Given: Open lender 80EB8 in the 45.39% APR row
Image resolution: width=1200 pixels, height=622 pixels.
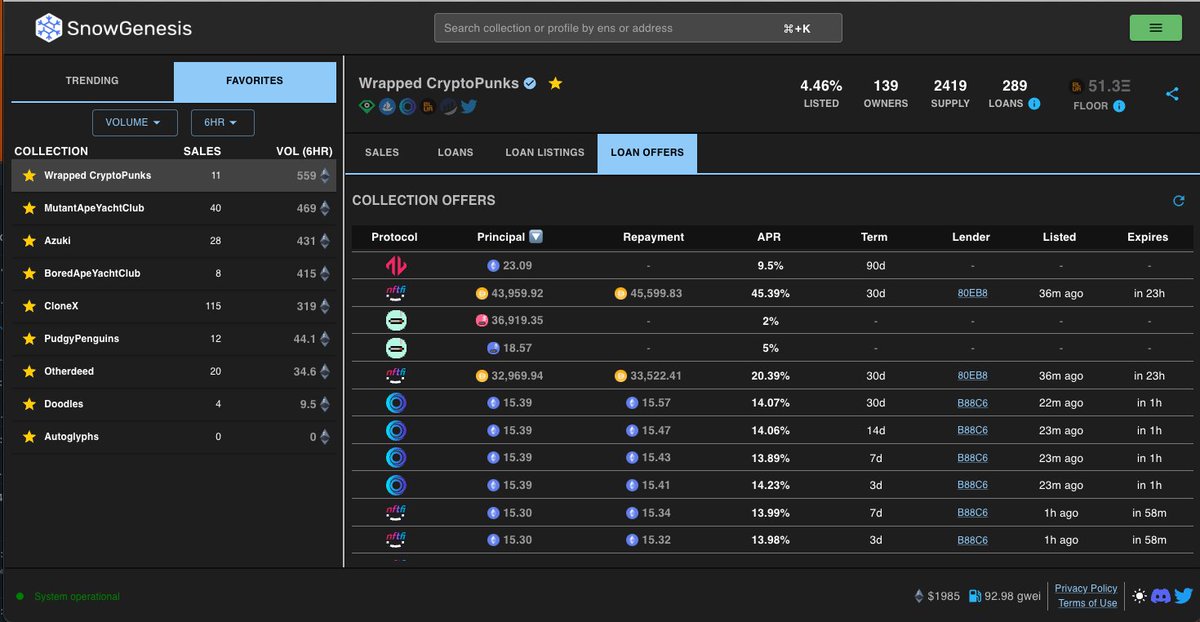Looking at the screenshot, I should [x=972, y=293].
